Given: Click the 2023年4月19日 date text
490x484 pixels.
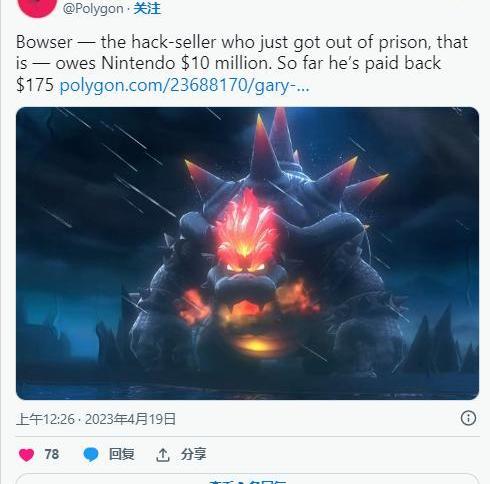Looking at the screenshot, I should point(130,419).
